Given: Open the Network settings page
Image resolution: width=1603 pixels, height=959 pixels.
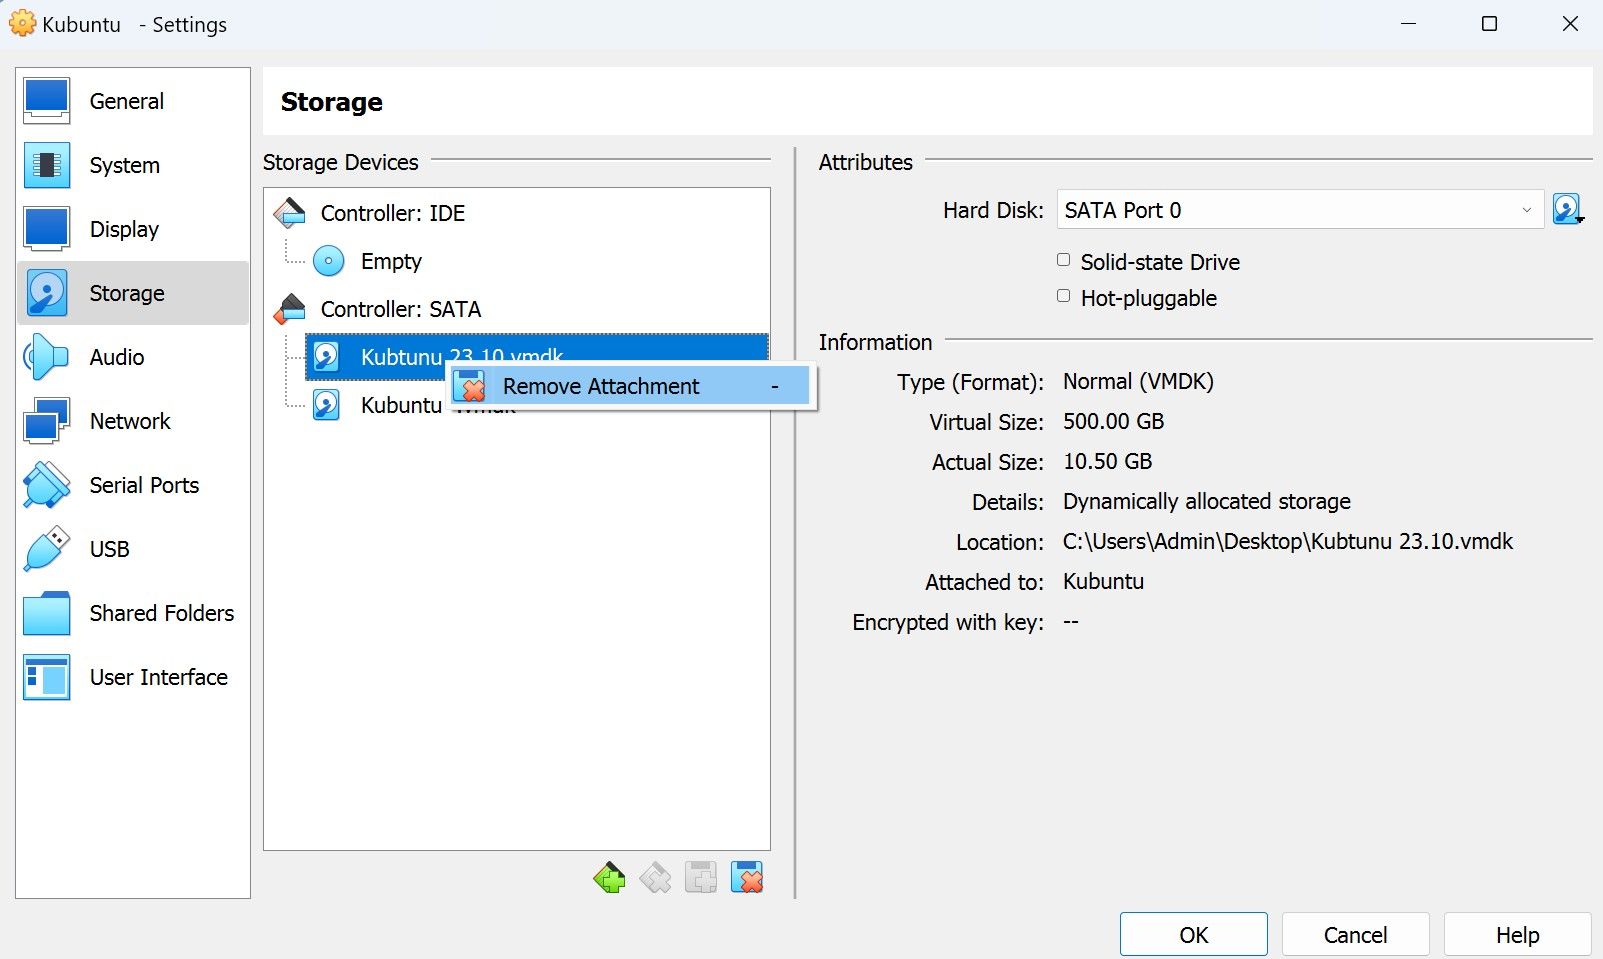Looking at the screenshot, I should point(130,421).
